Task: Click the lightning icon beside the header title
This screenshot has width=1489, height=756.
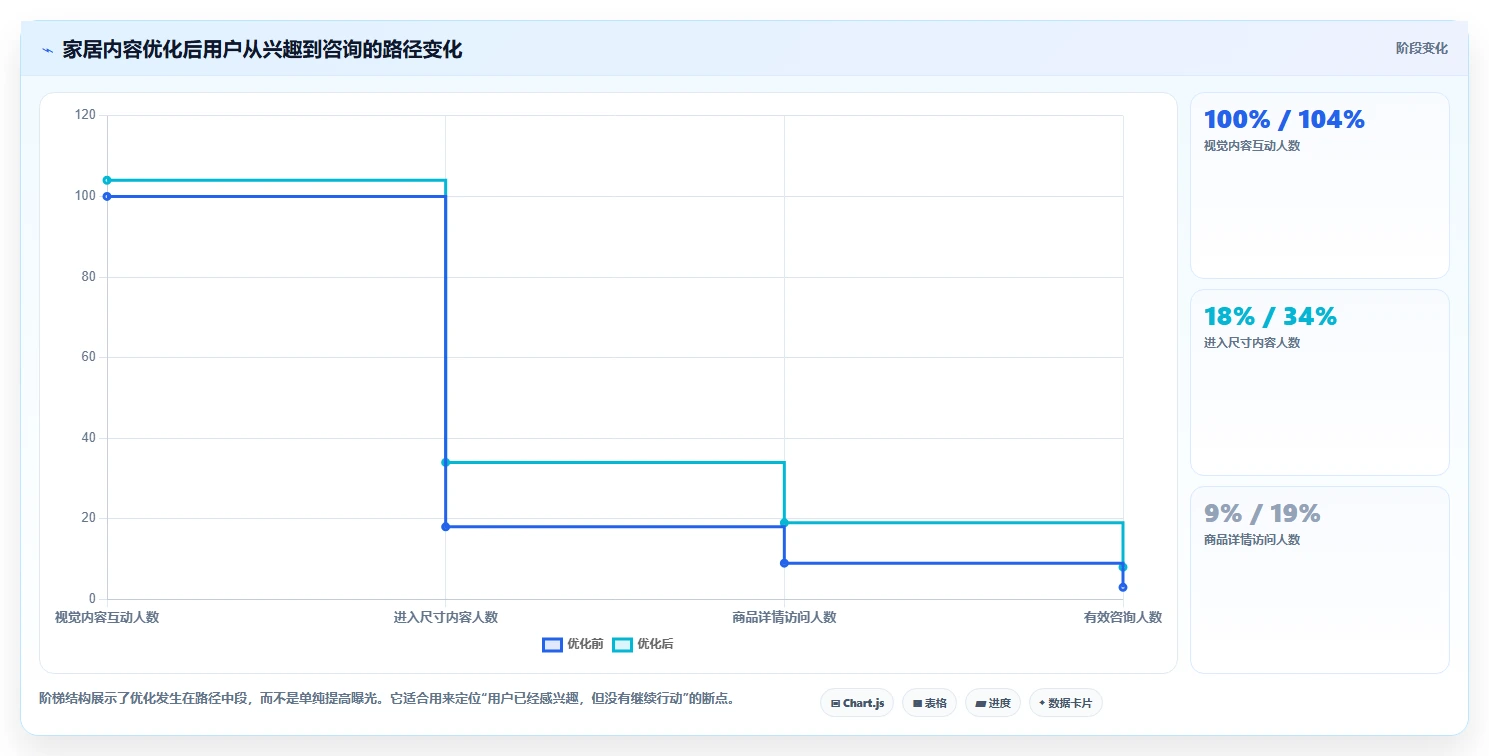Action: (47, 50)
